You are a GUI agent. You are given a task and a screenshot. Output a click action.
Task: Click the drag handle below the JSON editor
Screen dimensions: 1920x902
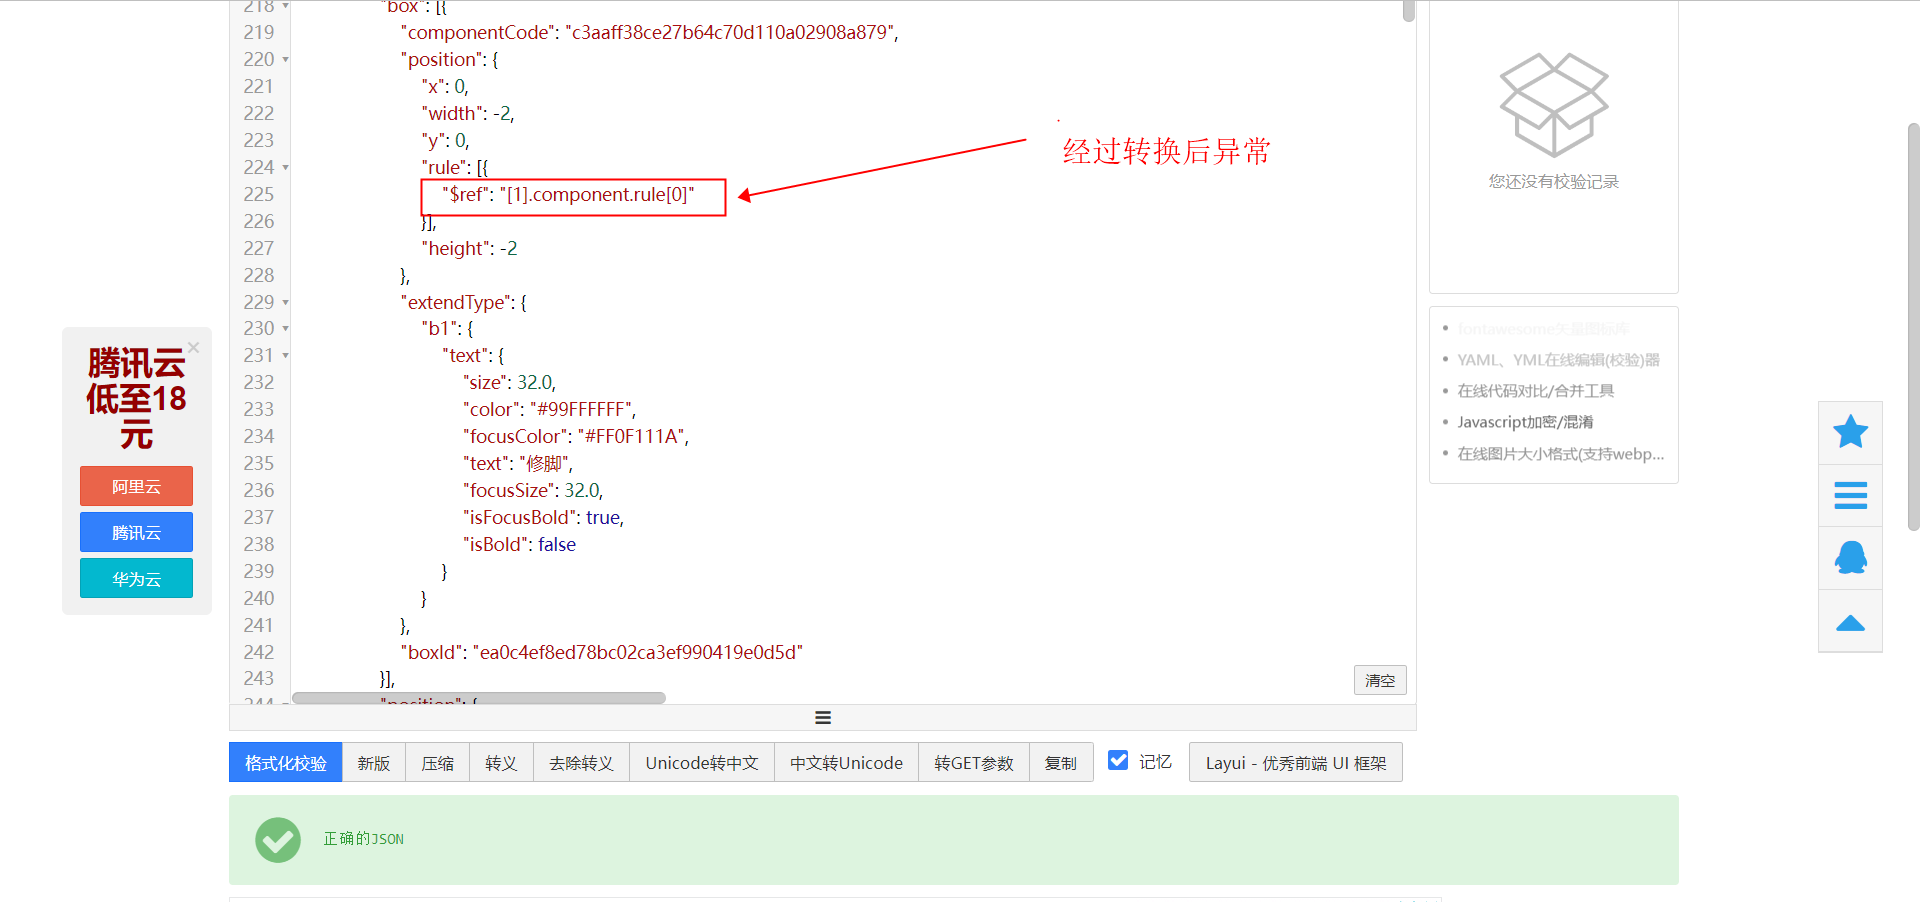[x=822, y=717]
